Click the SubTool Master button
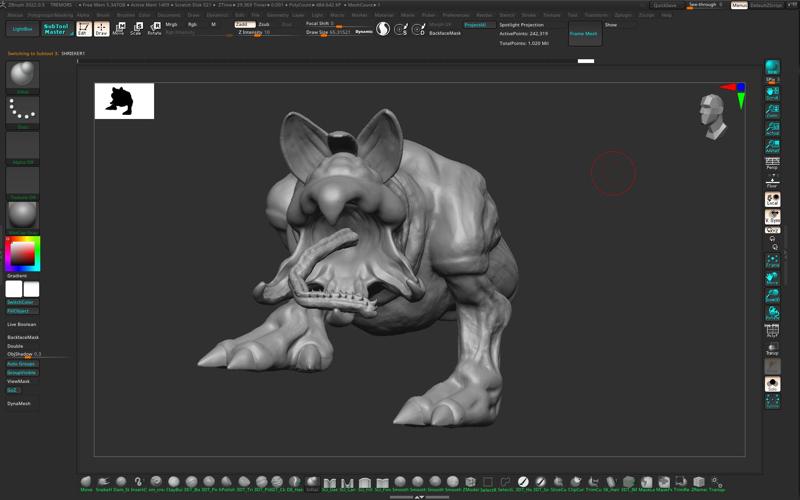 (55, 29)
